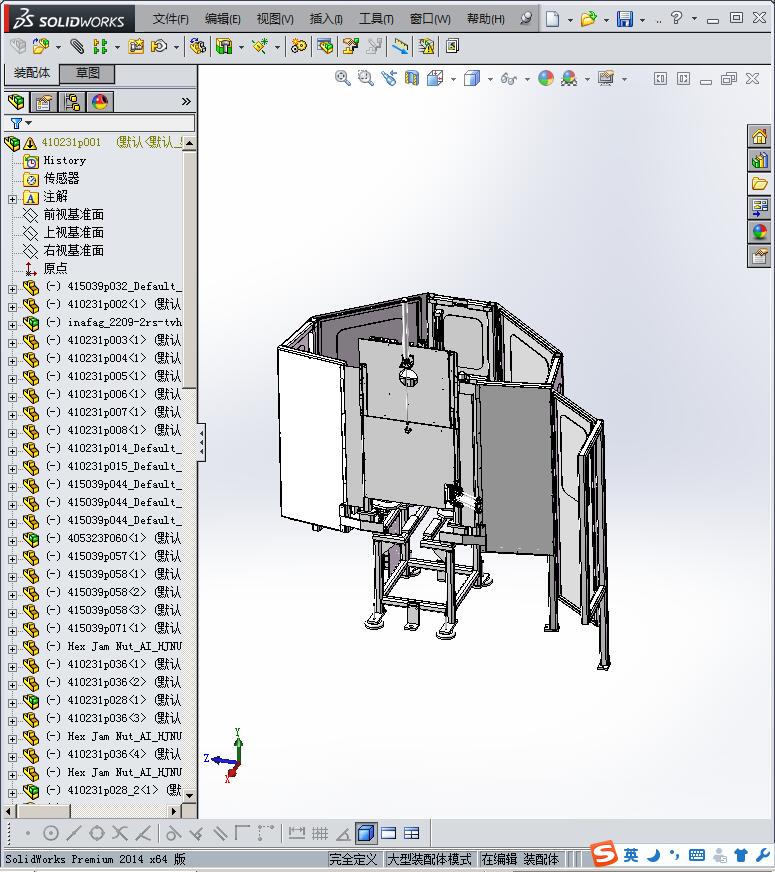Click the tree filter input field
The width and height of the screenshot is (775, 872).
(x=100, y=123)
